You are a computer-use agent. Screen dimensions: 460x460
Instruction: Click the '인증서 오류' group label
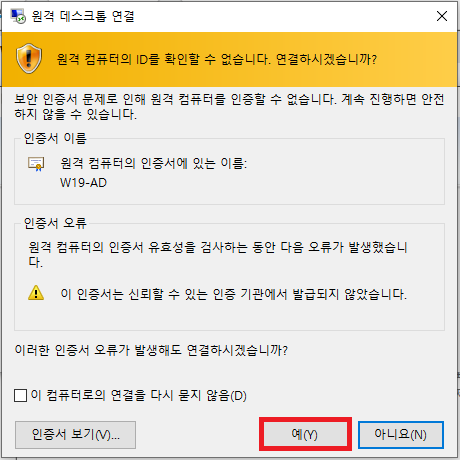[x=55, y=223]
